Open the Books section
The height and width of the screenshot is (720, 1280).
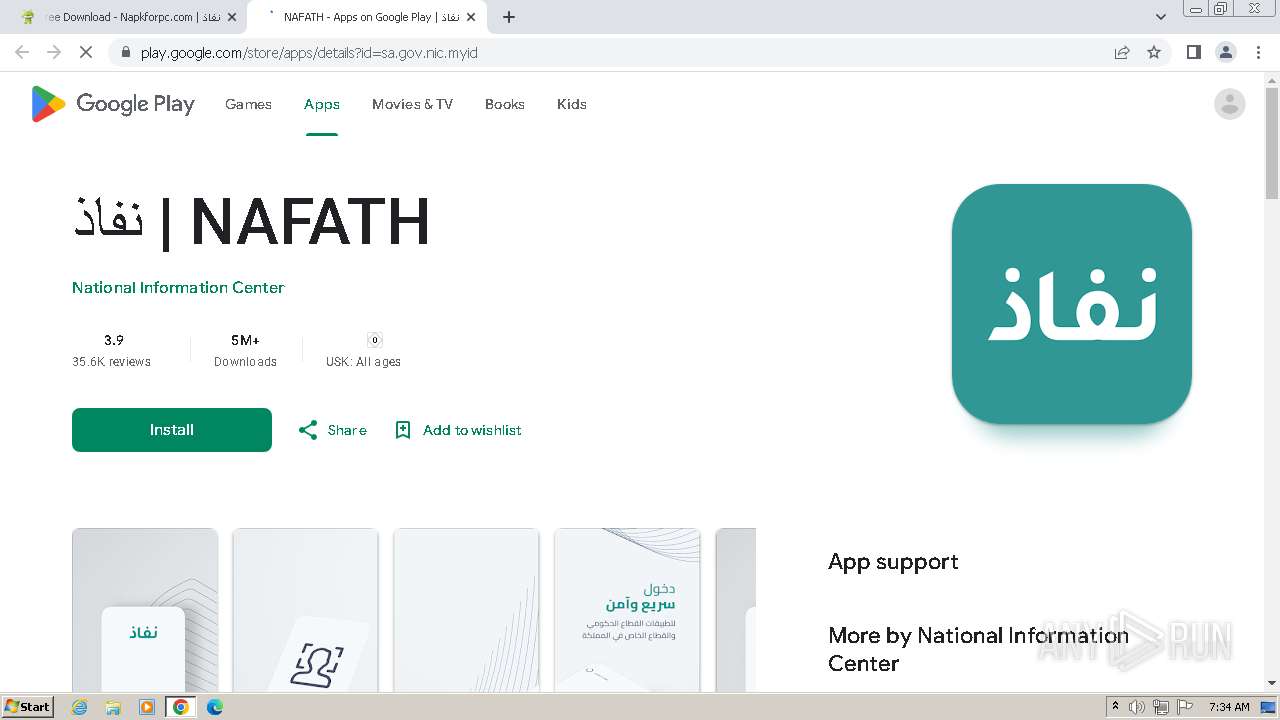tap(505, 104)
